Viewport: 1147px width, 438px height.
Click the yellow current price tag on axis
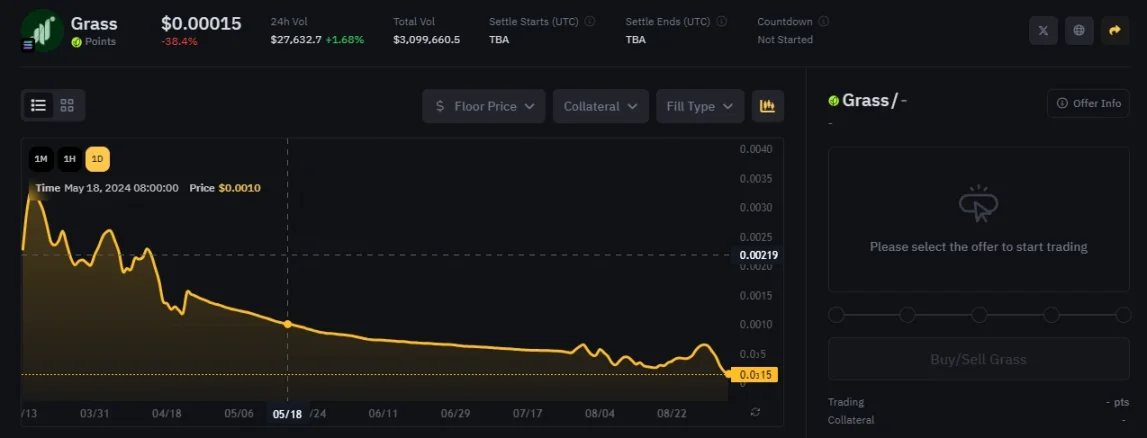click(x=753, y=375)
